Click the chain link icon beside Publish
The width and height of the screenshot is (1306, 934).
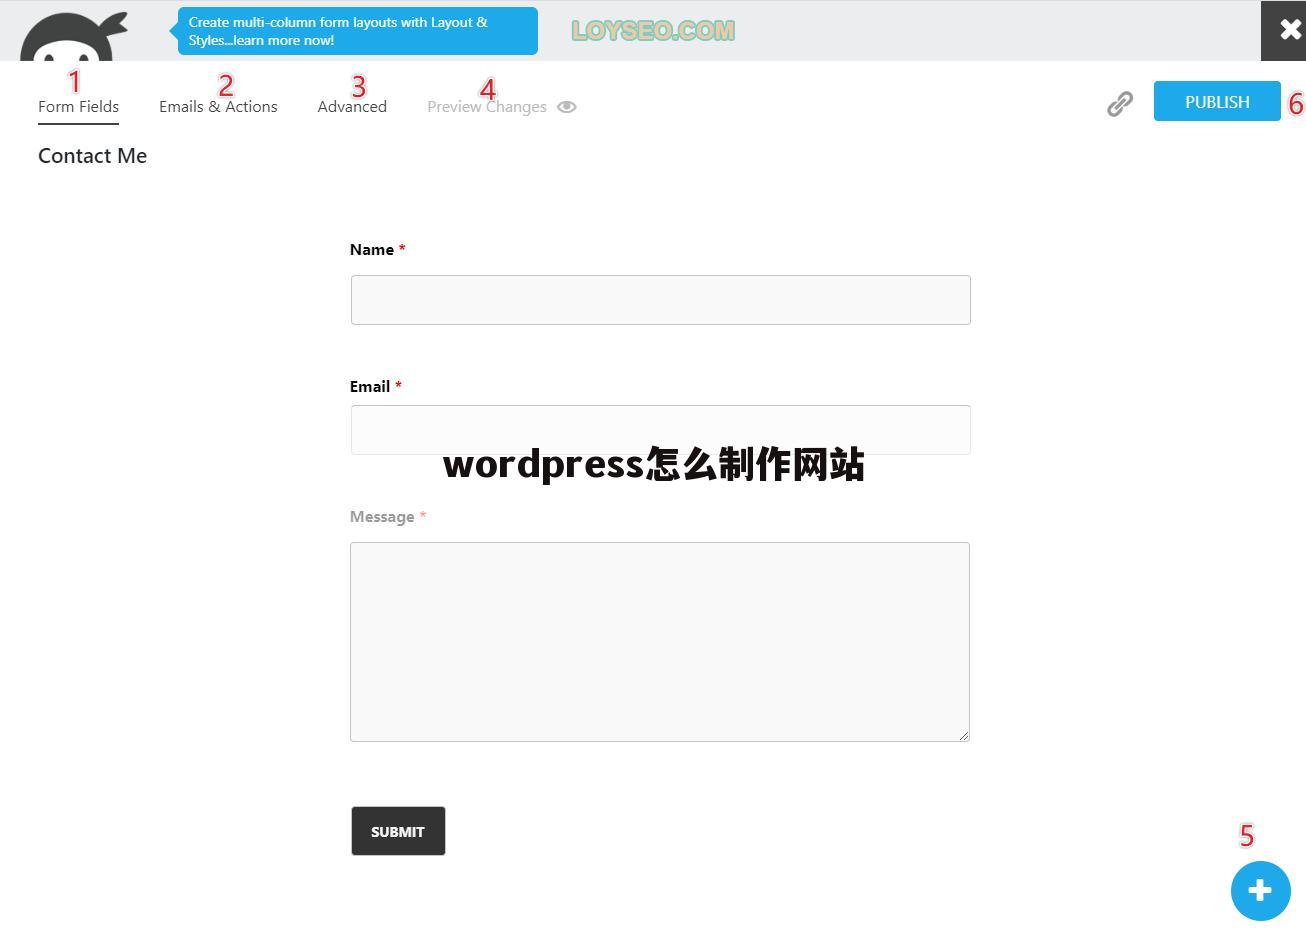click(1120, 104)
